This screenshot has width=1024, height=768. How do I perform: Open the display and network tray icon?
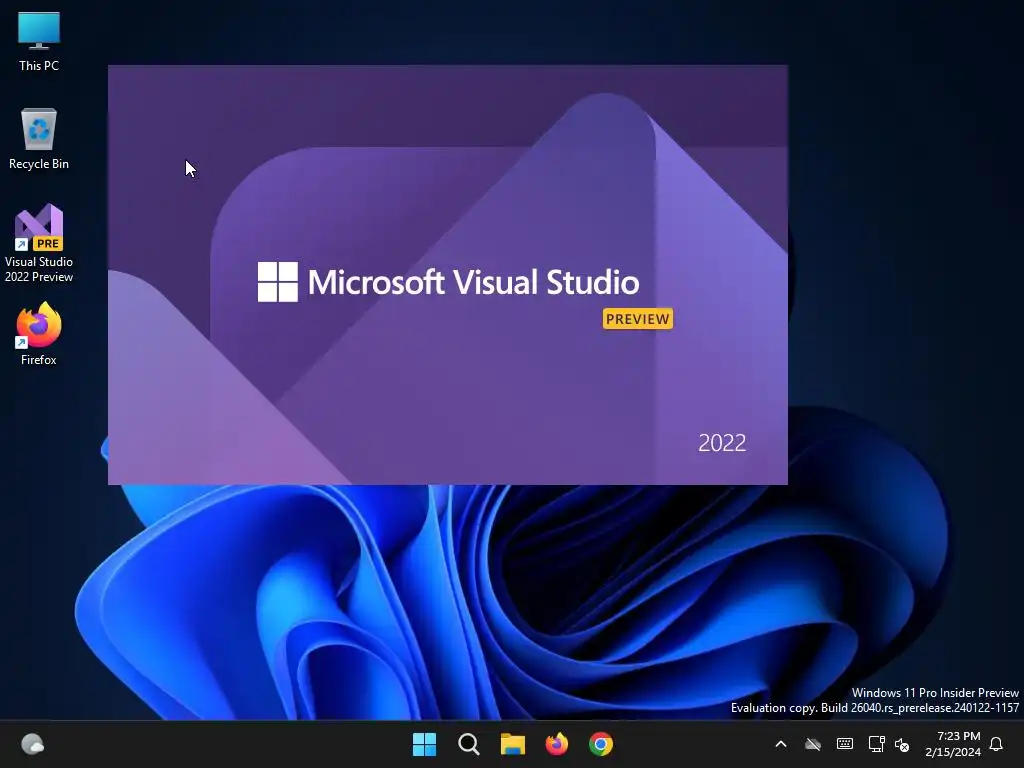876,744
